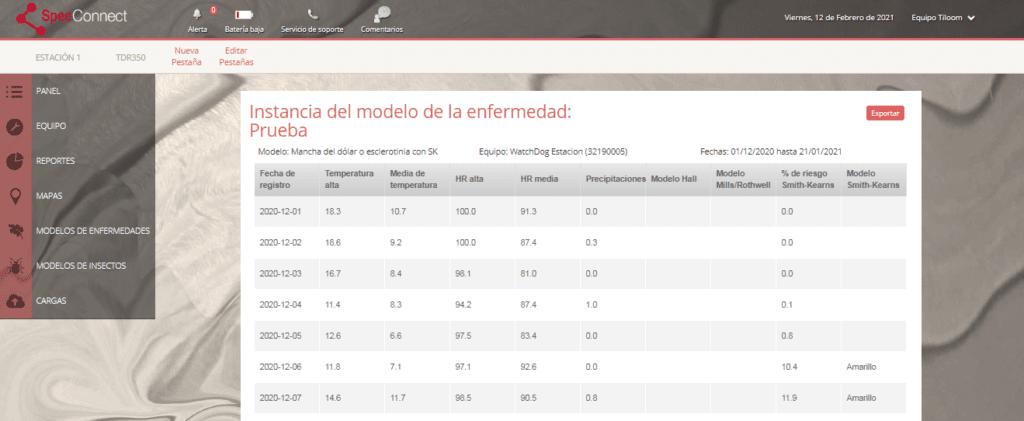Click the Reportes pie chart icon
The height and width of the screenshot is (421, 1024).
point(14,161)
